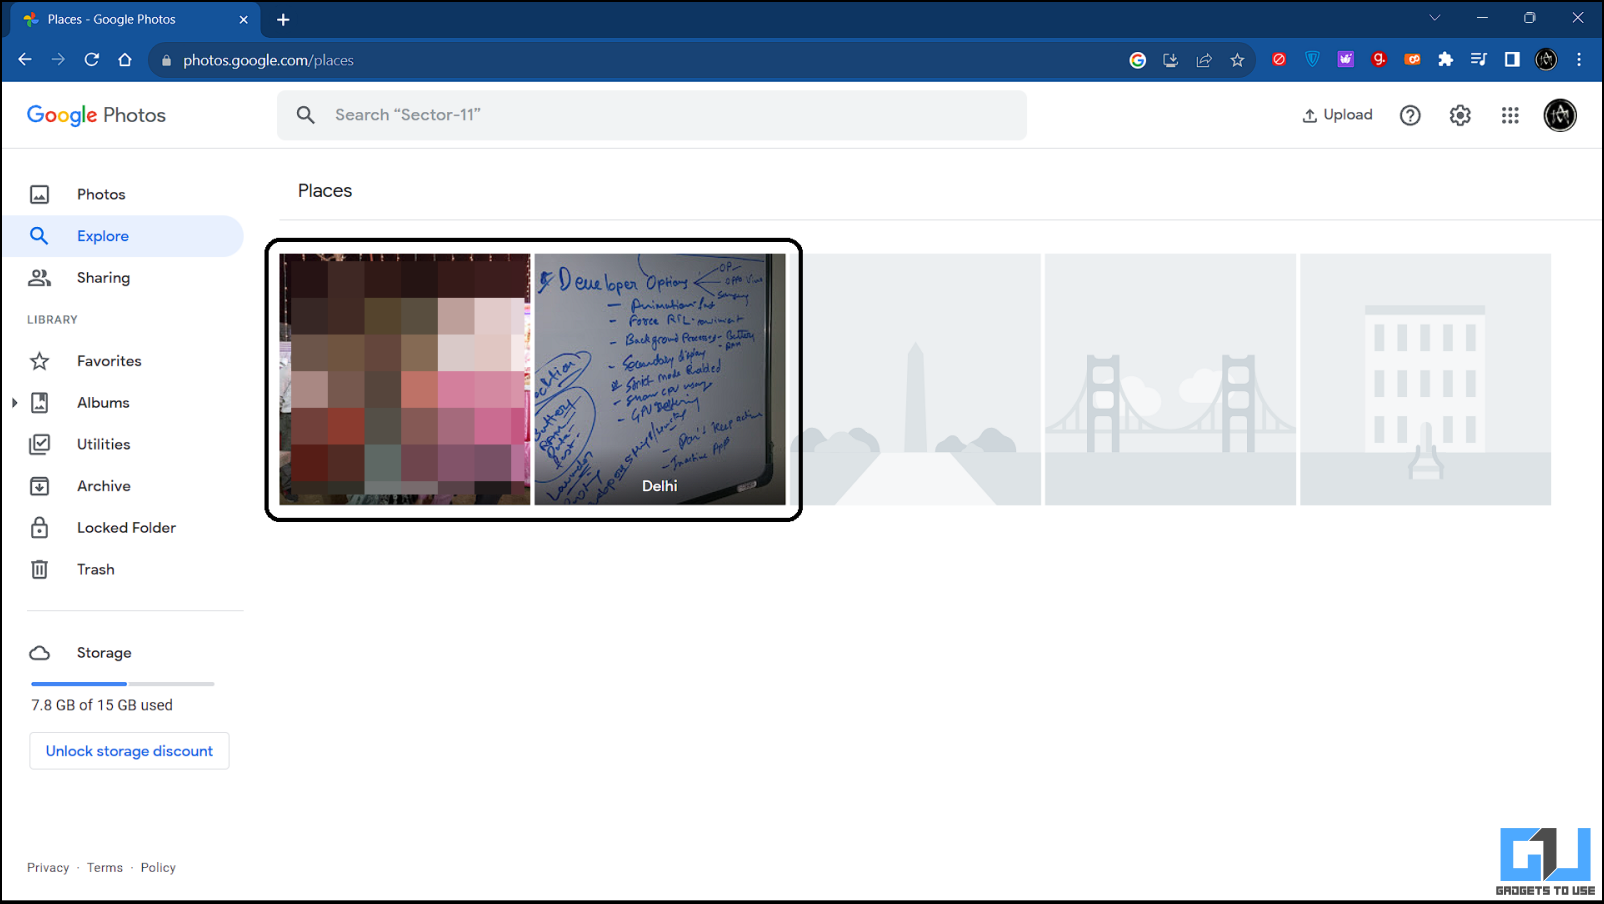Click the Archive box icon
Image resolution: width=1604 pixels, height=904 pixels.
click(39, 486)
